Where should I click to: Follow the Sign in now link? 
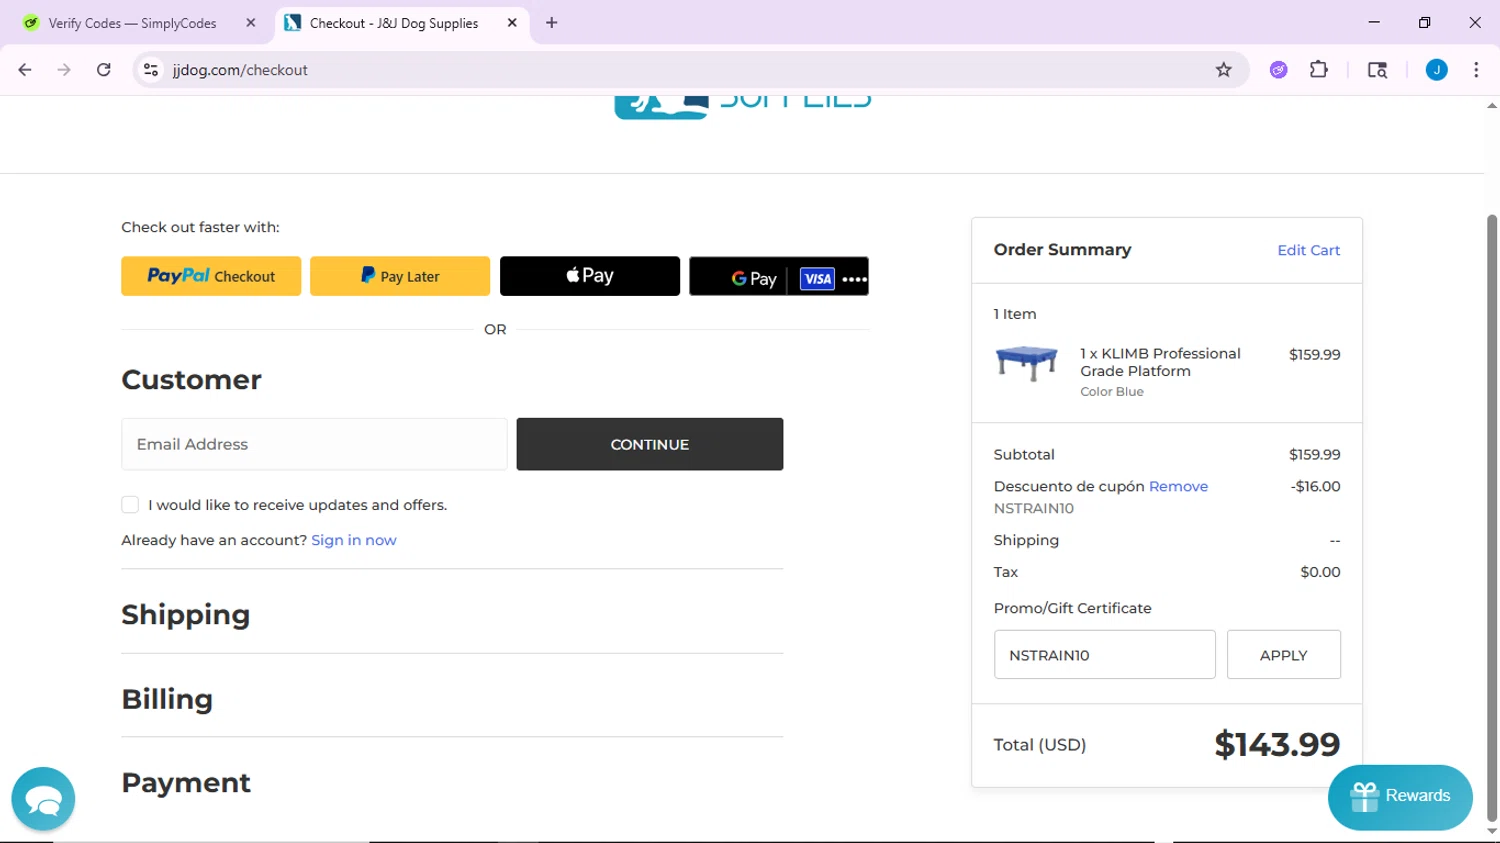tap(354, 540)
